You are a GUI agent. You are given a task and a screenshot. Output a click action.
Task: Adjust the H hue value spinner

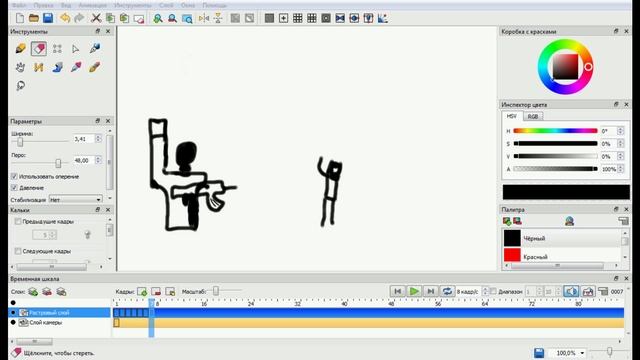pos(620,131)
